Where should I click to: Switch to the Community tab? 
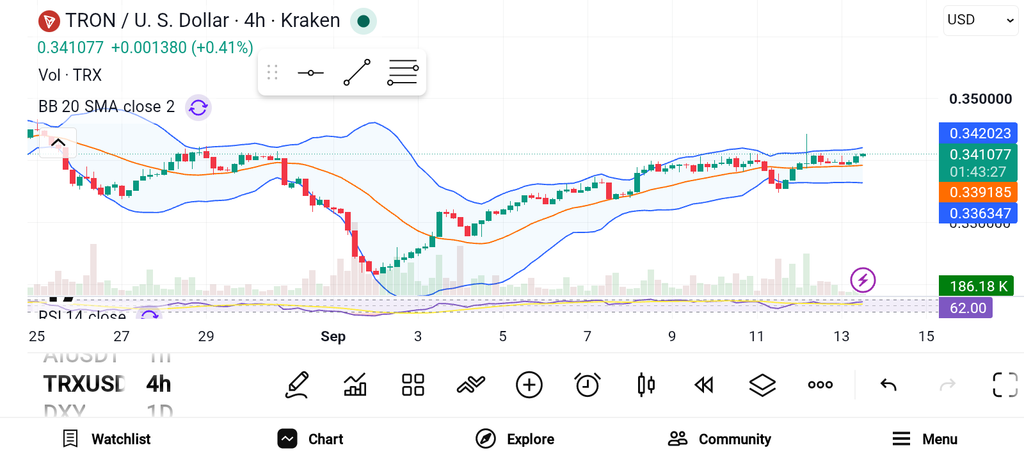point(720,439)
